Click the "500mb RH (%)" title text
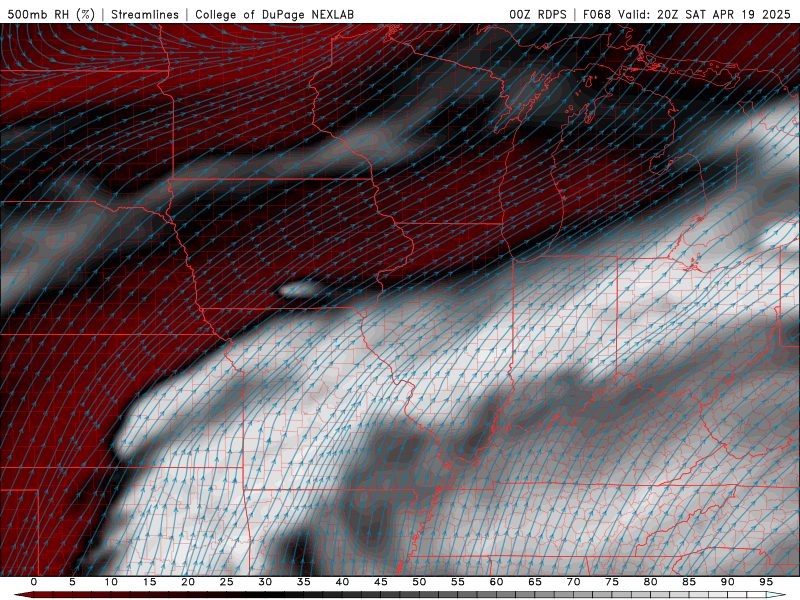 51,14
